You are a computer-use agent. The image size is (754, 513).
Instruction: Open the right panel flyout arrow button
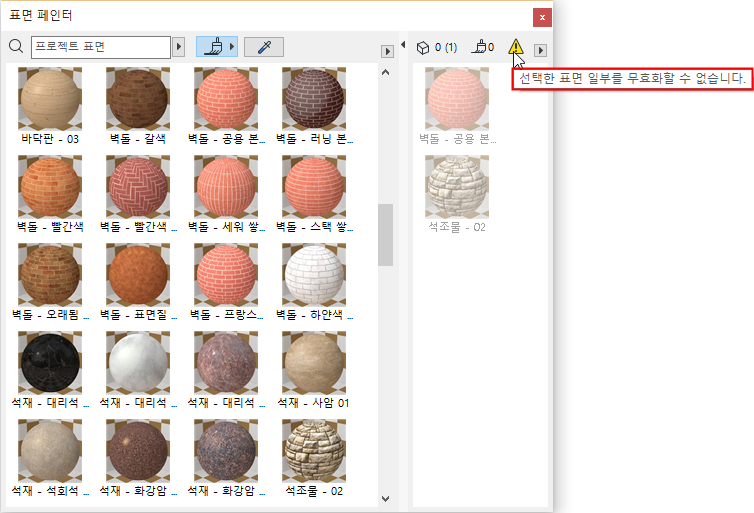pos(540,50)
